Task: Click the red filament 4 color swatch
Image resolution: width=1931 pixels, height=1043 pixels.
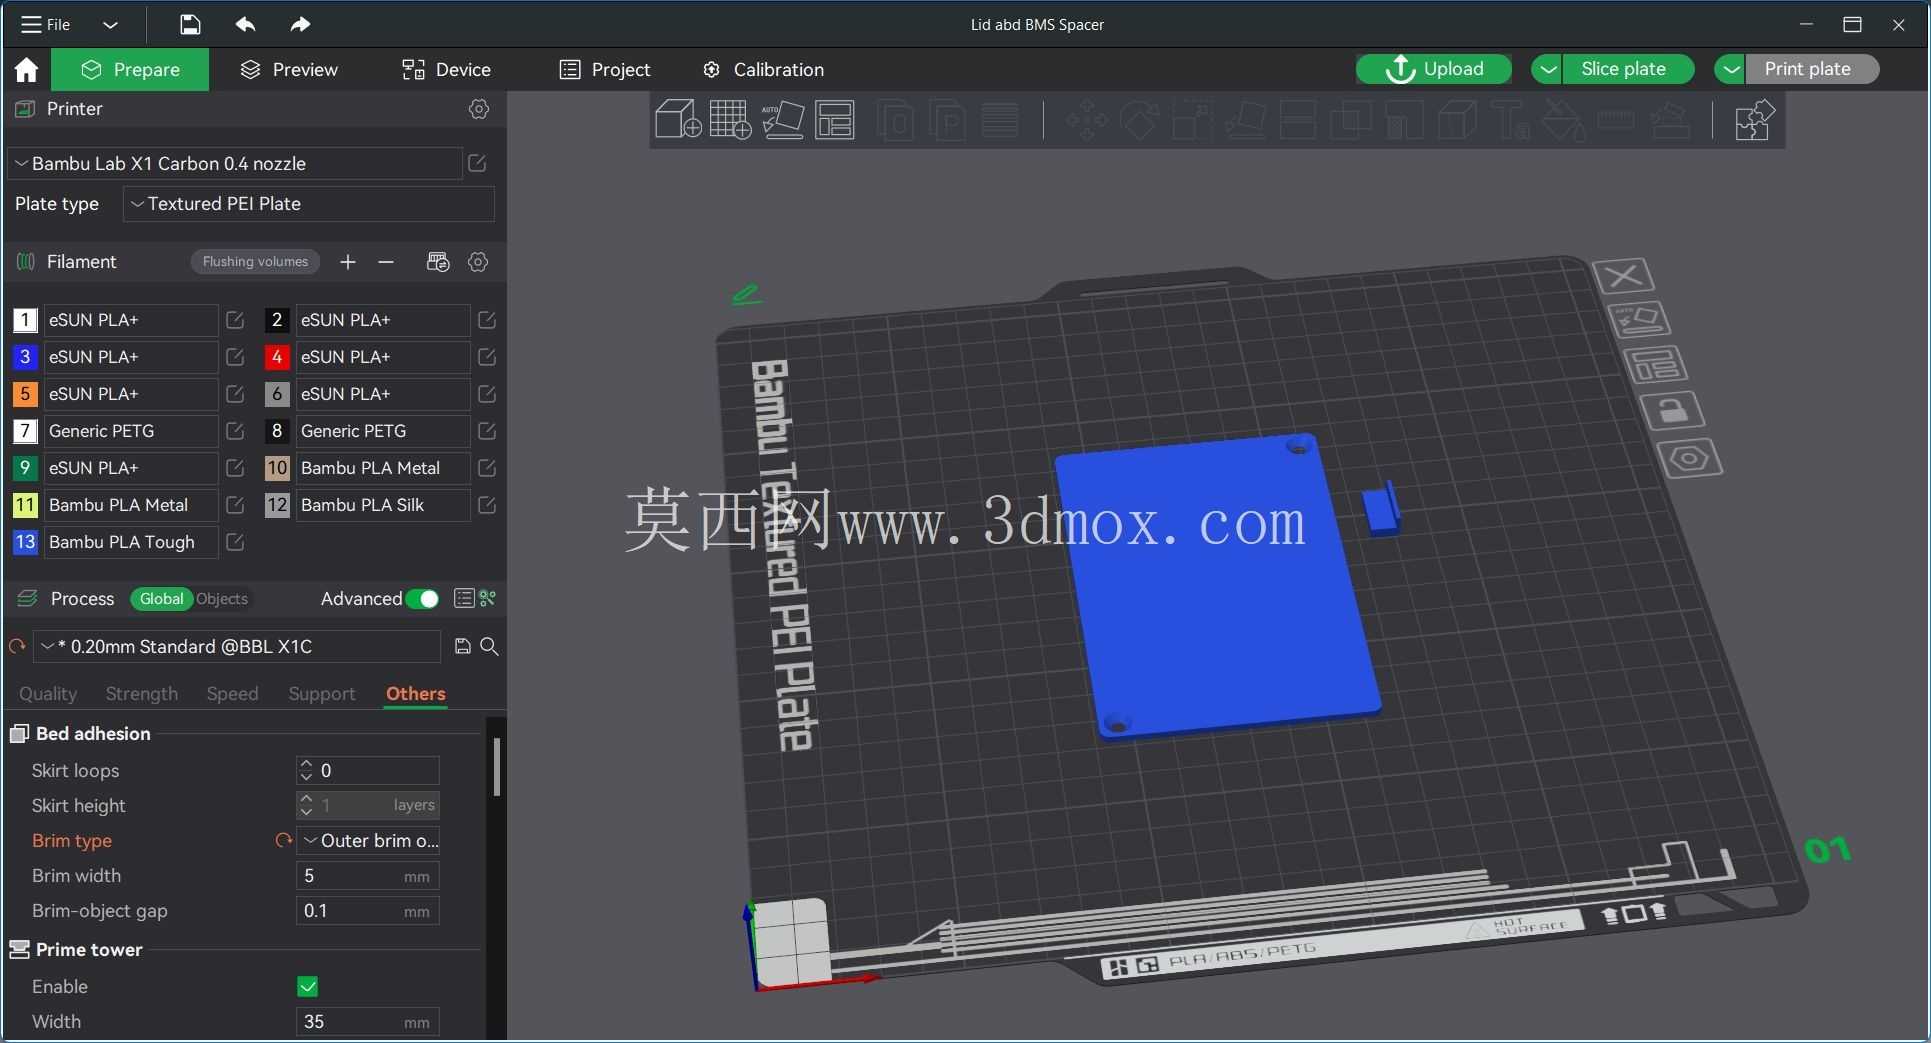Action: tap(277, 357)
